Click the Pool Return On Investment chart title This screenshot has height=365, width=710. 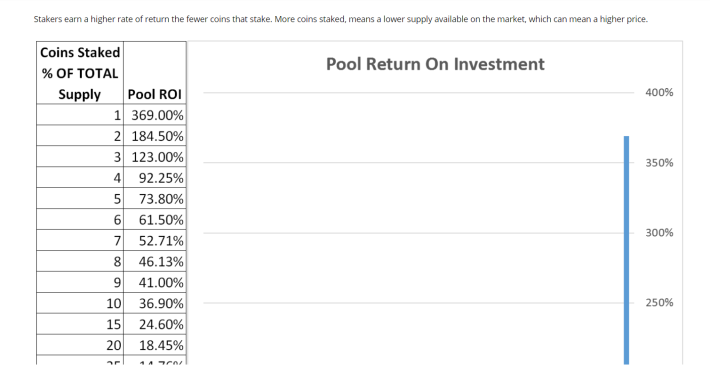435,64
